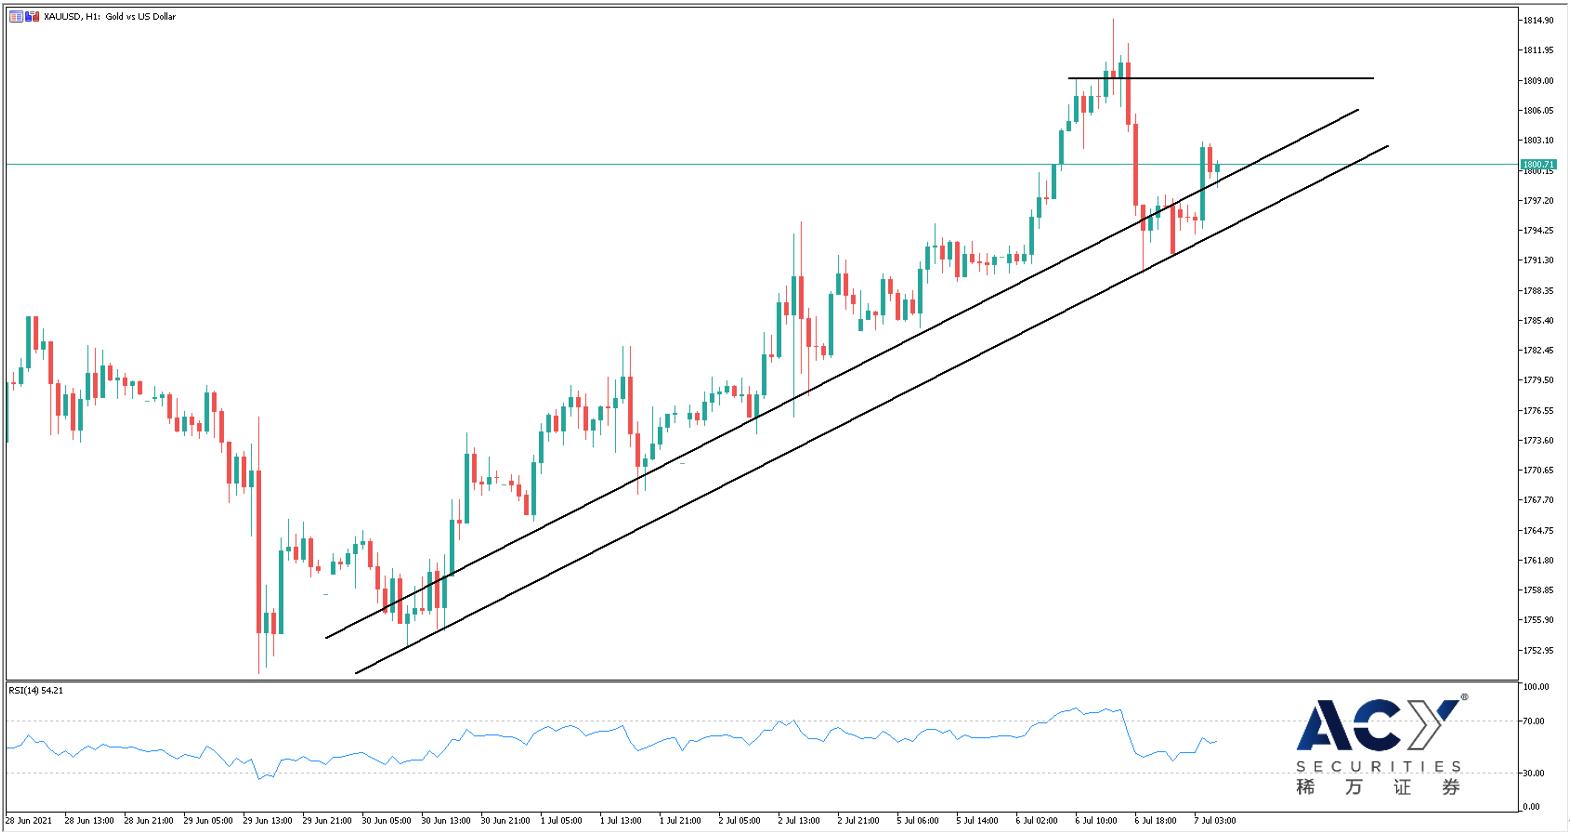This screenshot has height=834, width=1570.
Task: Click the 1791.30 price scale label
Action: click(x=1537, y=260)
